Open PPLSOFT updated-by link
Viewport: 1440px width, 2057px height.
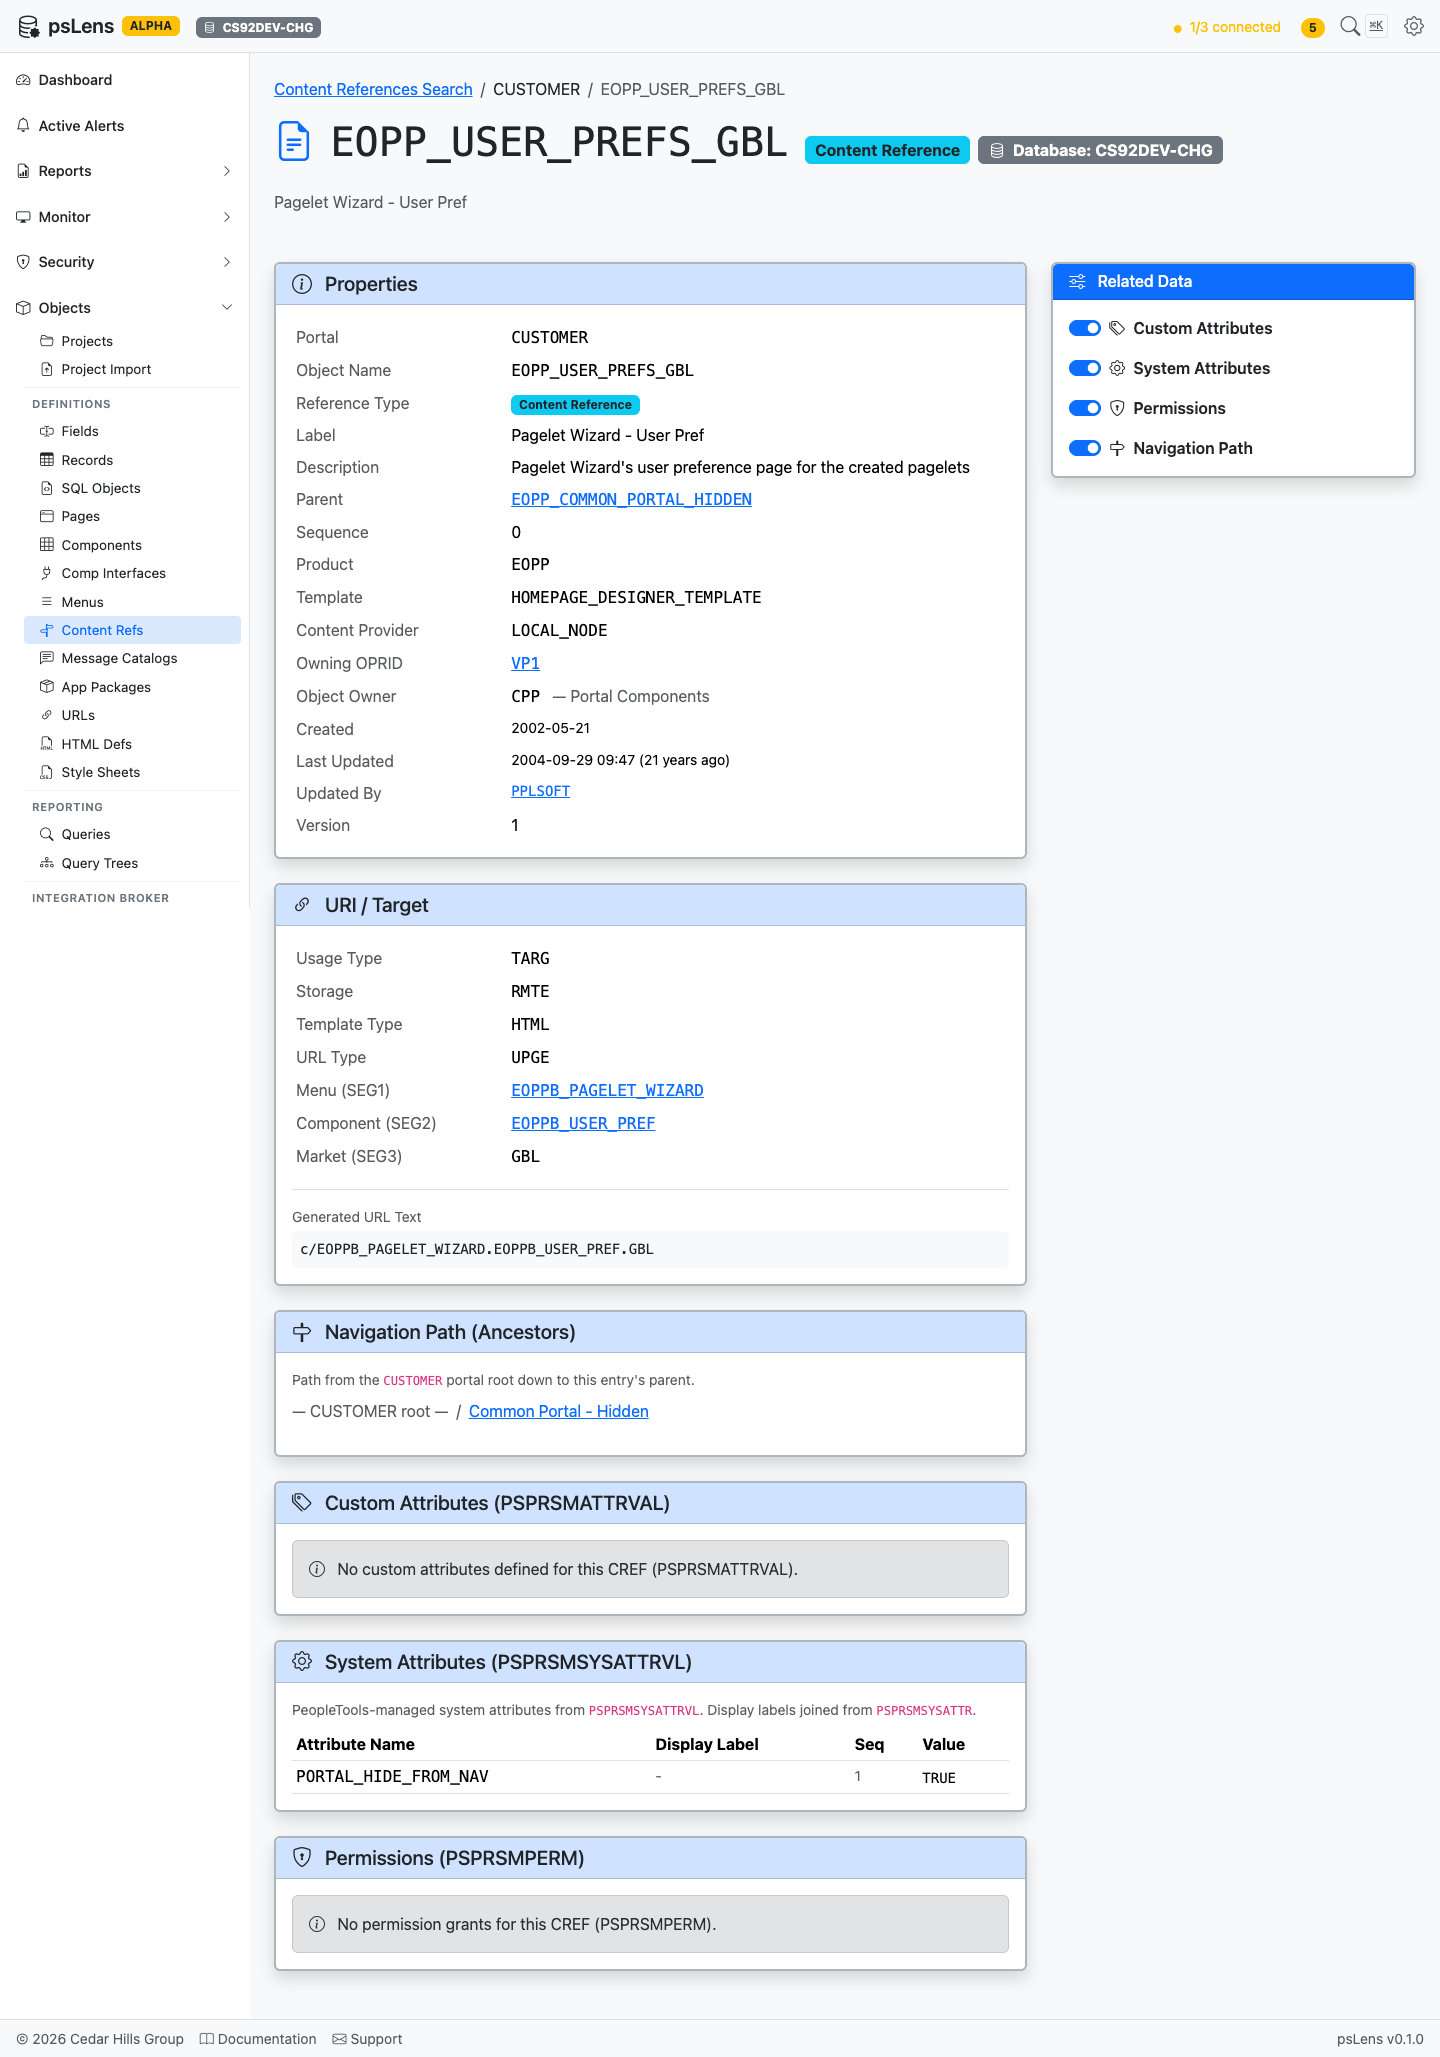point(540,791)
